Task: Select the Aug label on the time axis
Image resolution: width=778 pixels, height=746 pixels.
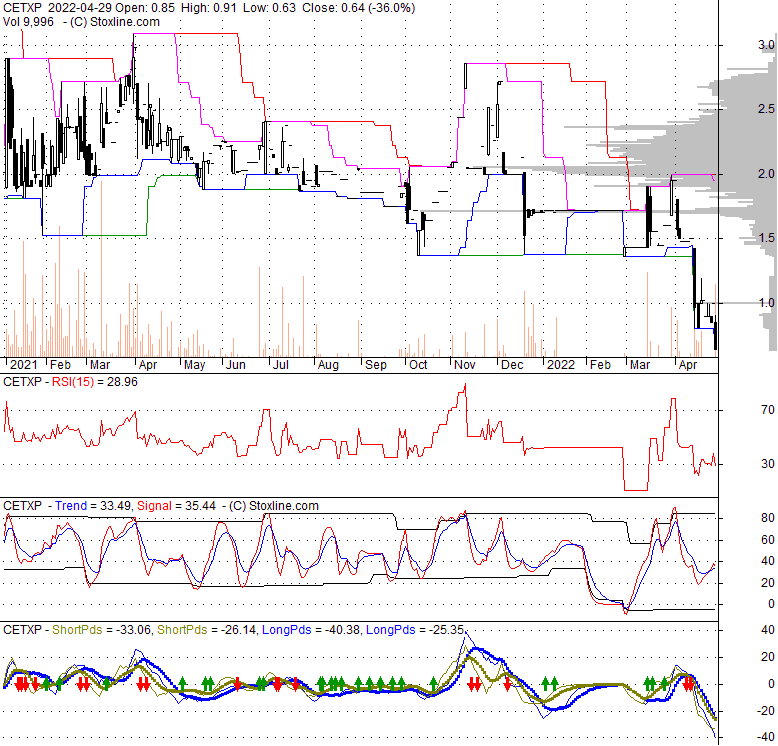Action: click(x=328, y=365)
